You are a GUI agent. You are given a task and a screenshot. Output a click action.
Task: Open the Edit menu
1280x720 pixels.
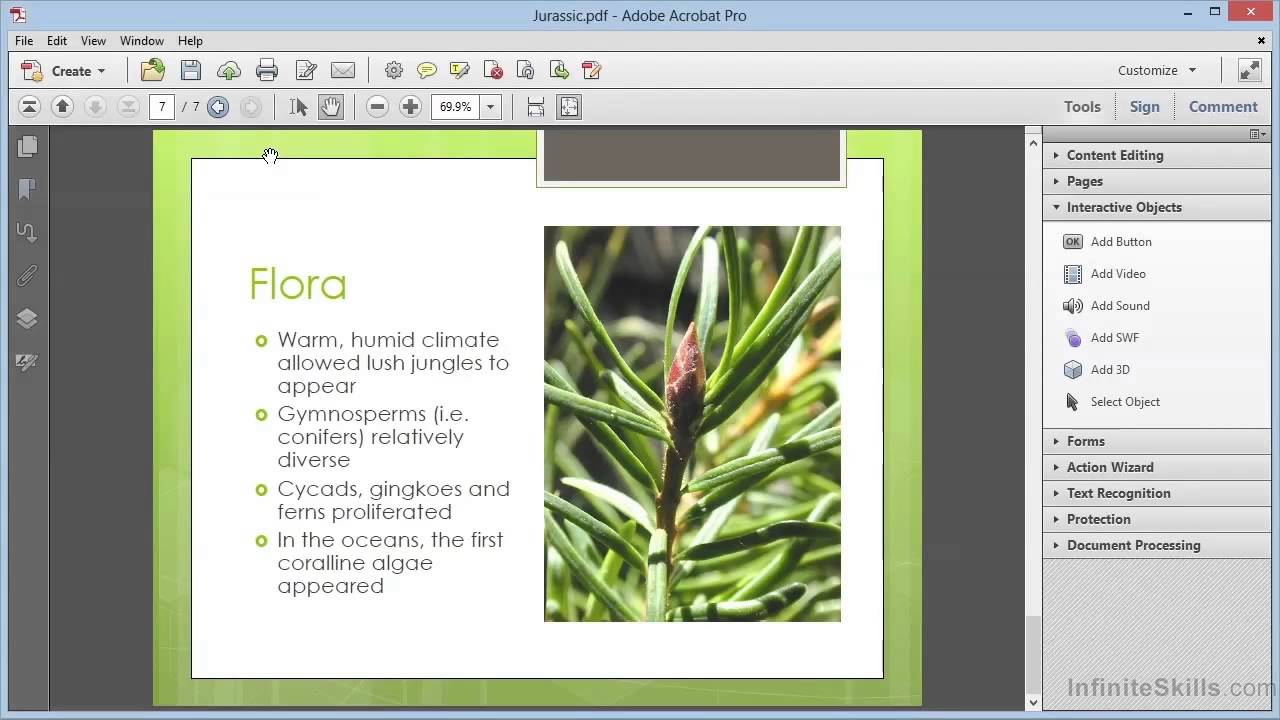click(x=57, y=41)
